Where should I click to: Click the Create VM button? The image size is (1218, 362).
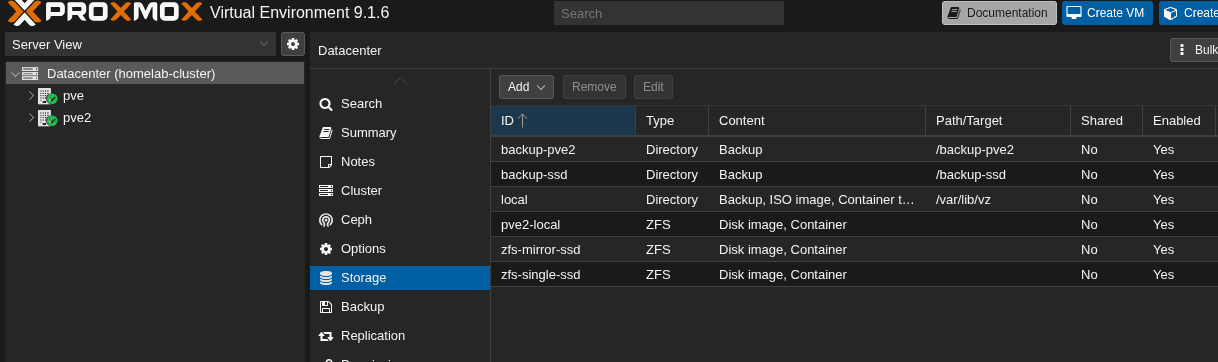tap(1107, 13)
